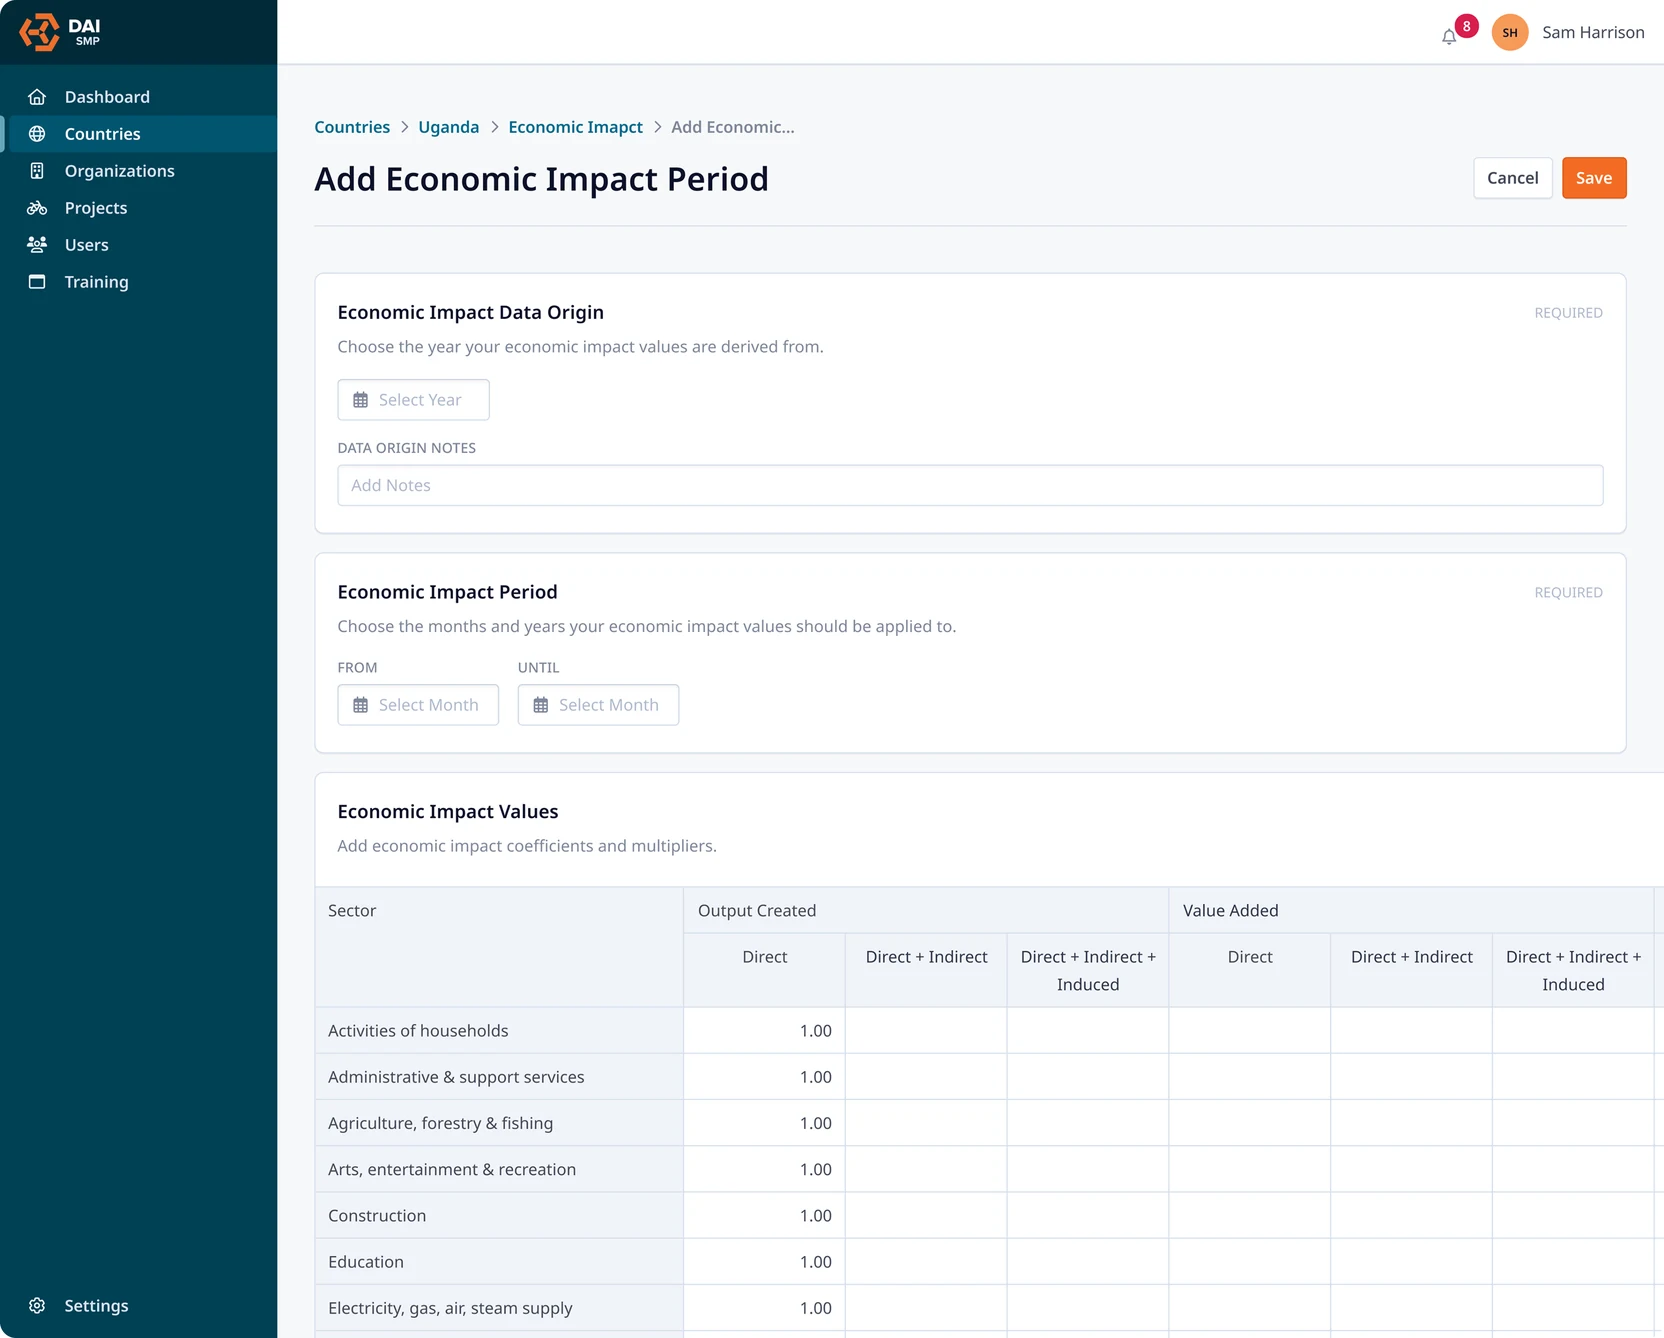Viewport: 1664px width, 1338px height.
Task: Go to Economic Imapct breadcrumb link
Action: click(x=576, y=127)
